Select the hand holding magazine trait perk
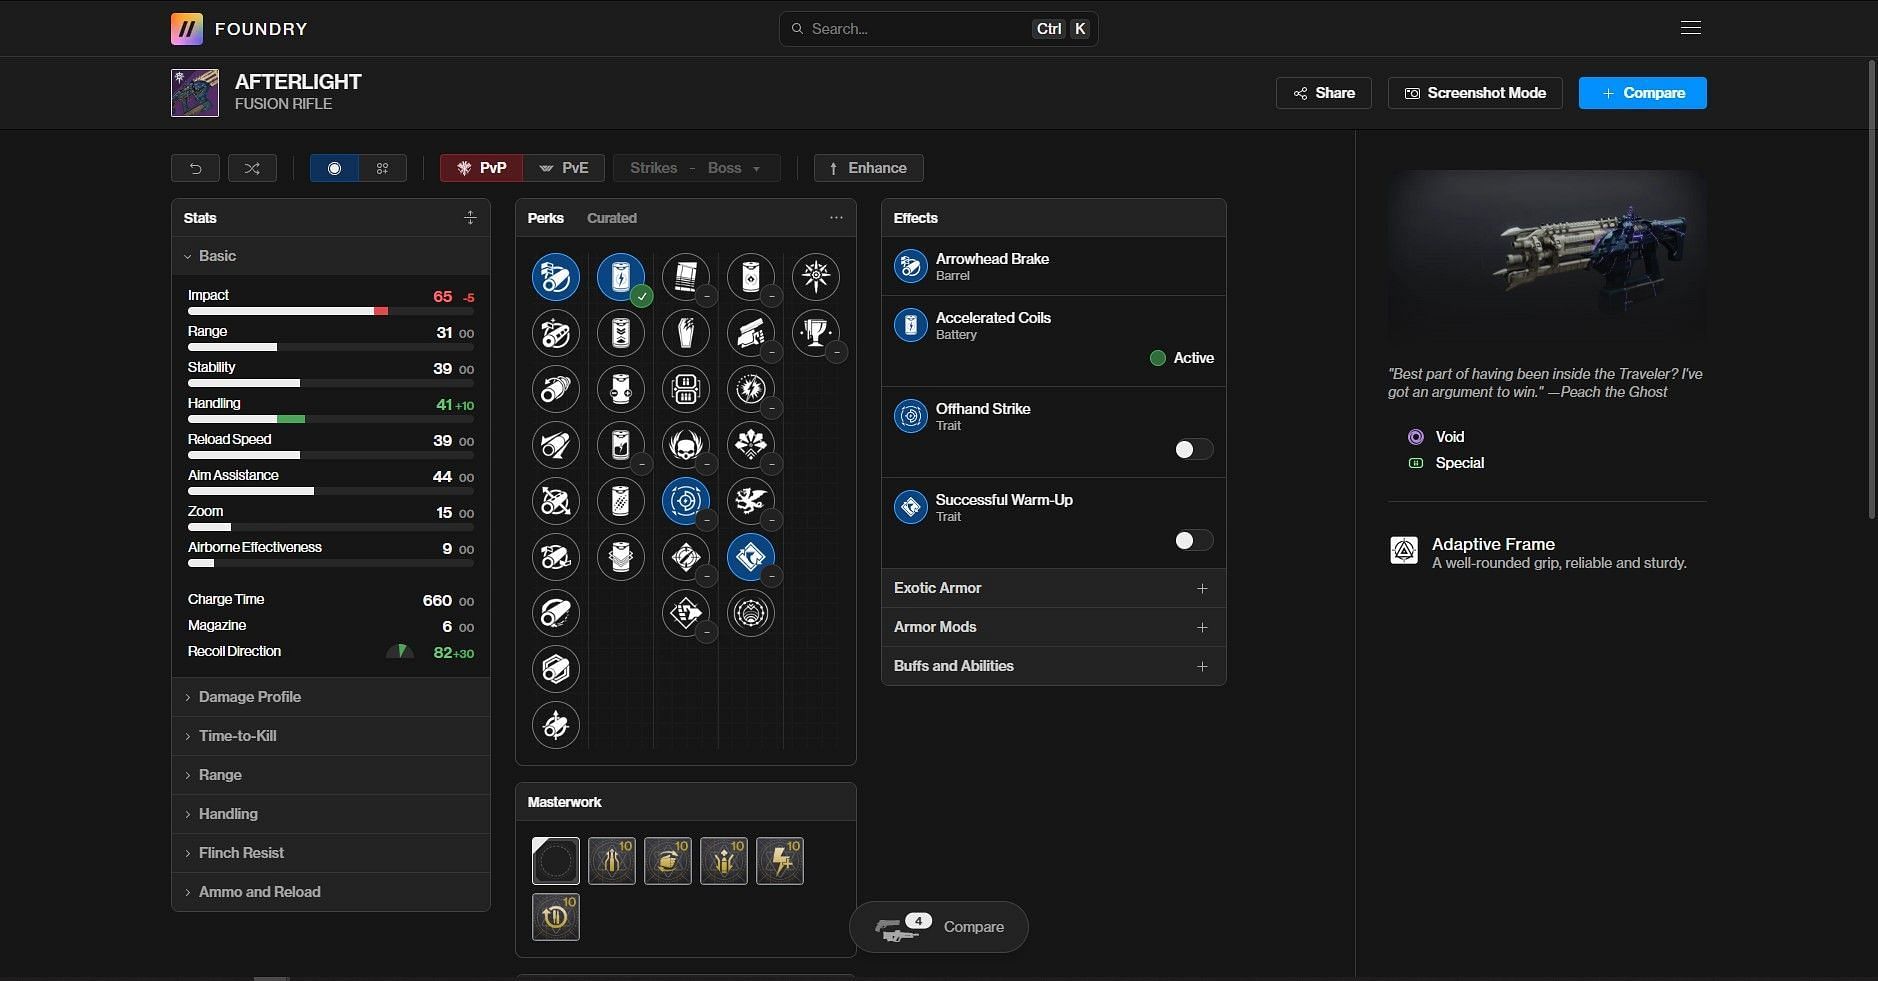Screen dimensions: 1878x981 [x=751, y=333]
